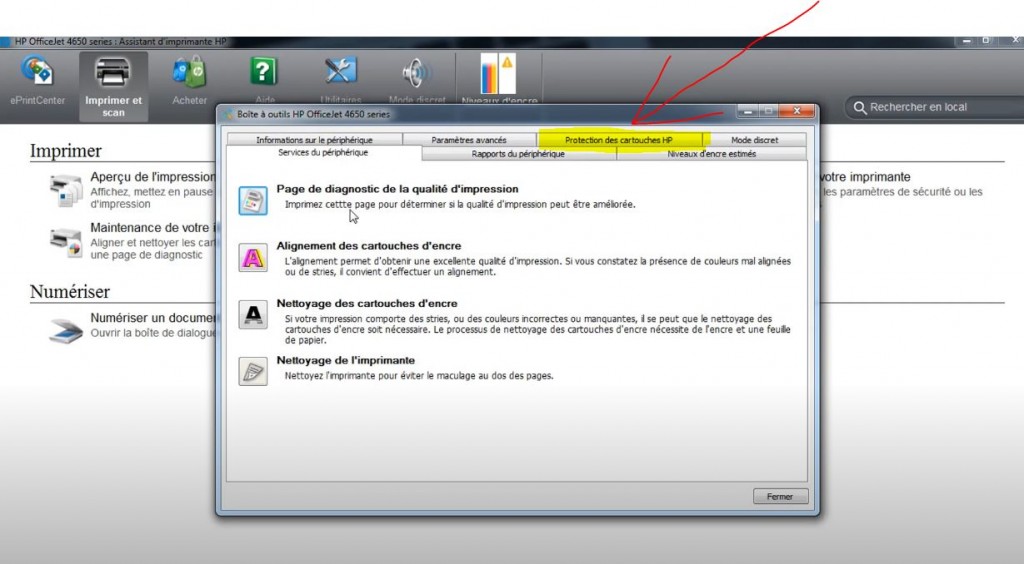Click the Aperçu de l'impression printer icon
Viewport: 1024px width, 564px height.
pyautogui.click(x=66, y=191)
